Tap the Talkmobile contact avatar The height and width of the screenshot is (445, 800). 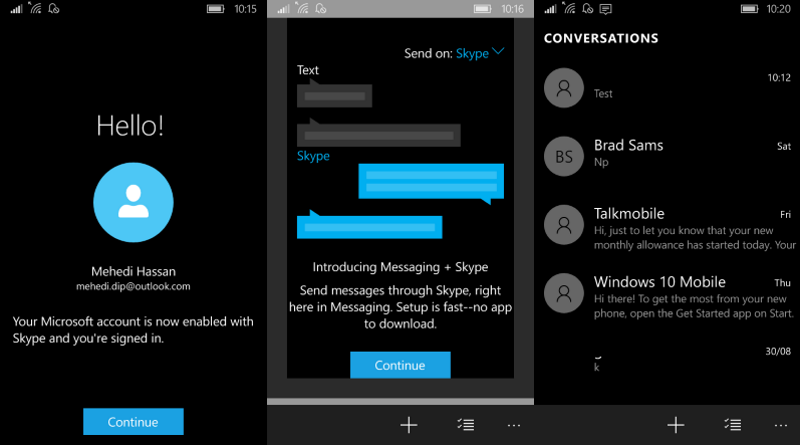(x=564, y=225)
